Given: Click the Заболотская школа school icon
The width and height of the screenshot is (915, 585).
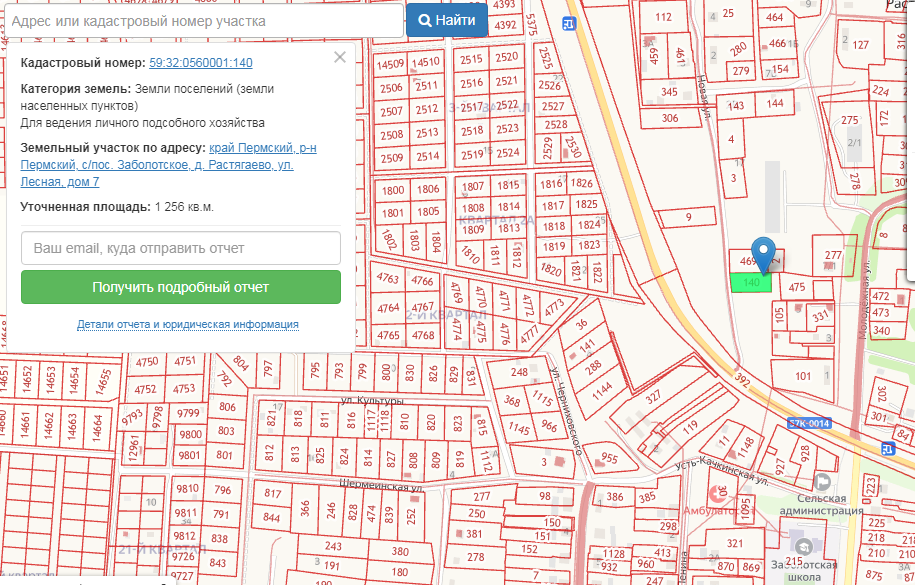Looking at the screenshot, I should click(x=803, y=545).
